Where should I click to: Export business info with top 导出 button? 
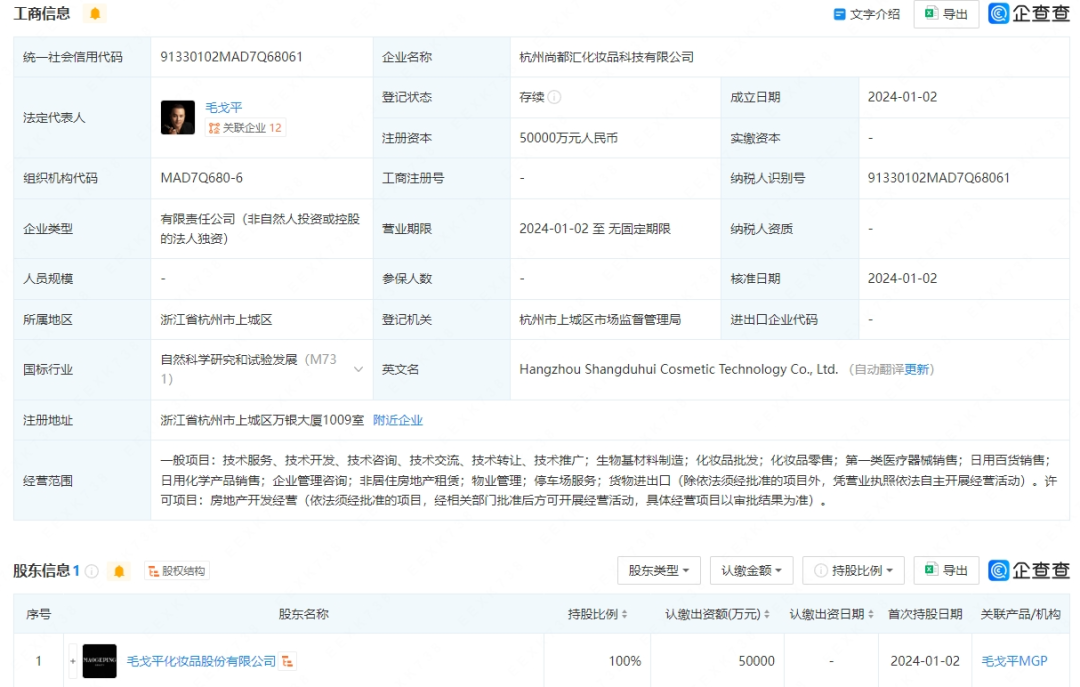click(x=946, y=14)
